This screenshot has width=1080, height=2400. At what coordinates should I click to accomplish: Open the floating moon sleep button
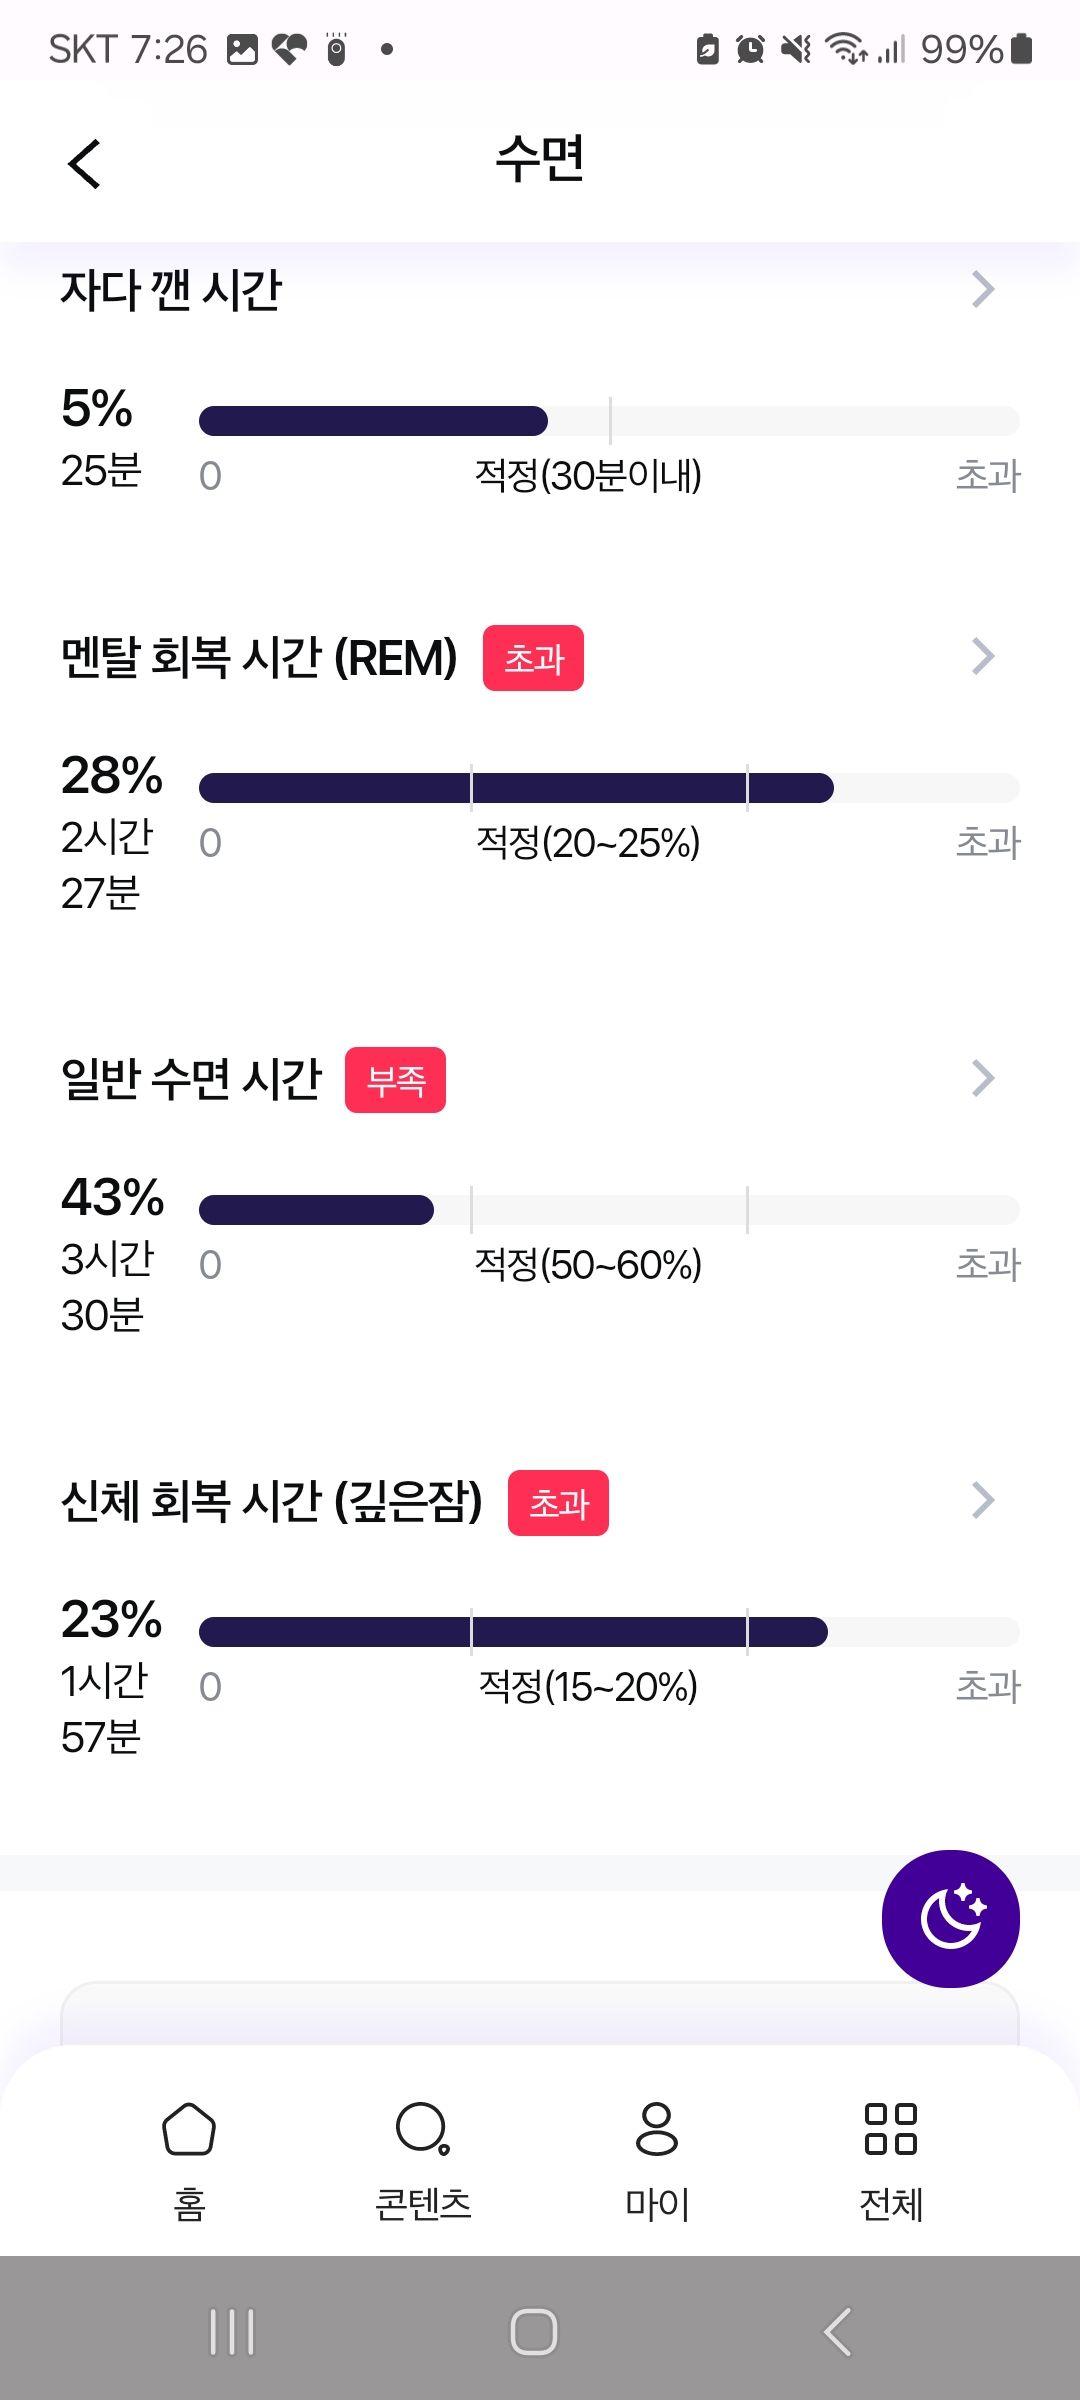950,1918
